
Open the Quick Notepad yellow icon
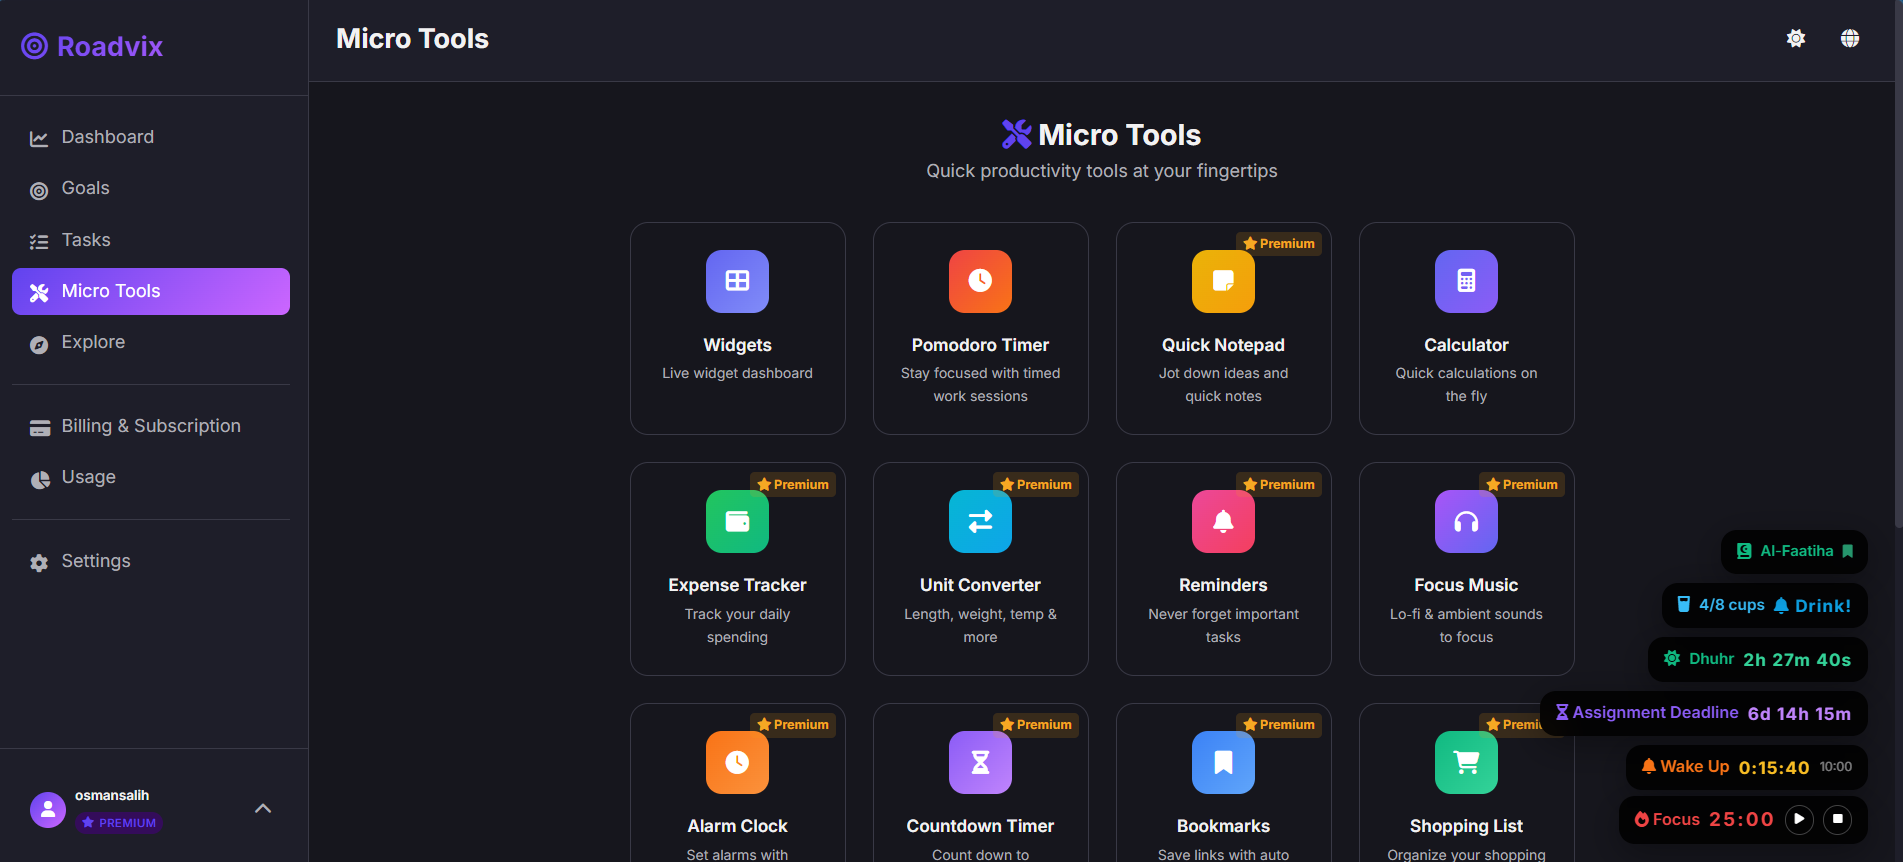pos(1223,281)
